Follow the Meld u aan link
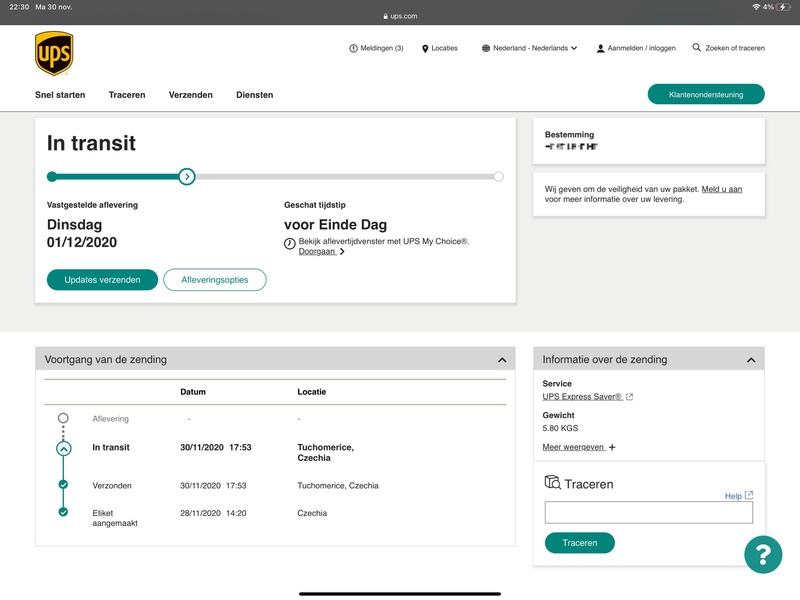Viewport: 800px width, 600px height. [722, 189]
